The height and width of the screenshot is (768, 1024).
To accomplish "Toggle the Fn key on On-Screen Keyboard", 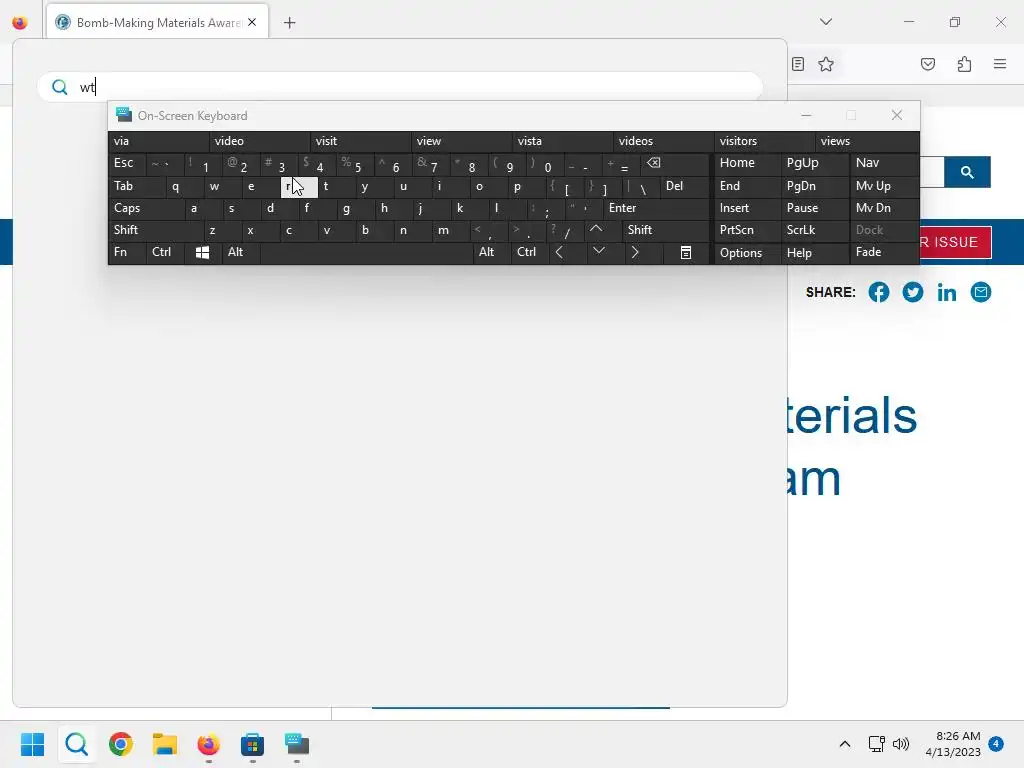I will tap(127, 253).
